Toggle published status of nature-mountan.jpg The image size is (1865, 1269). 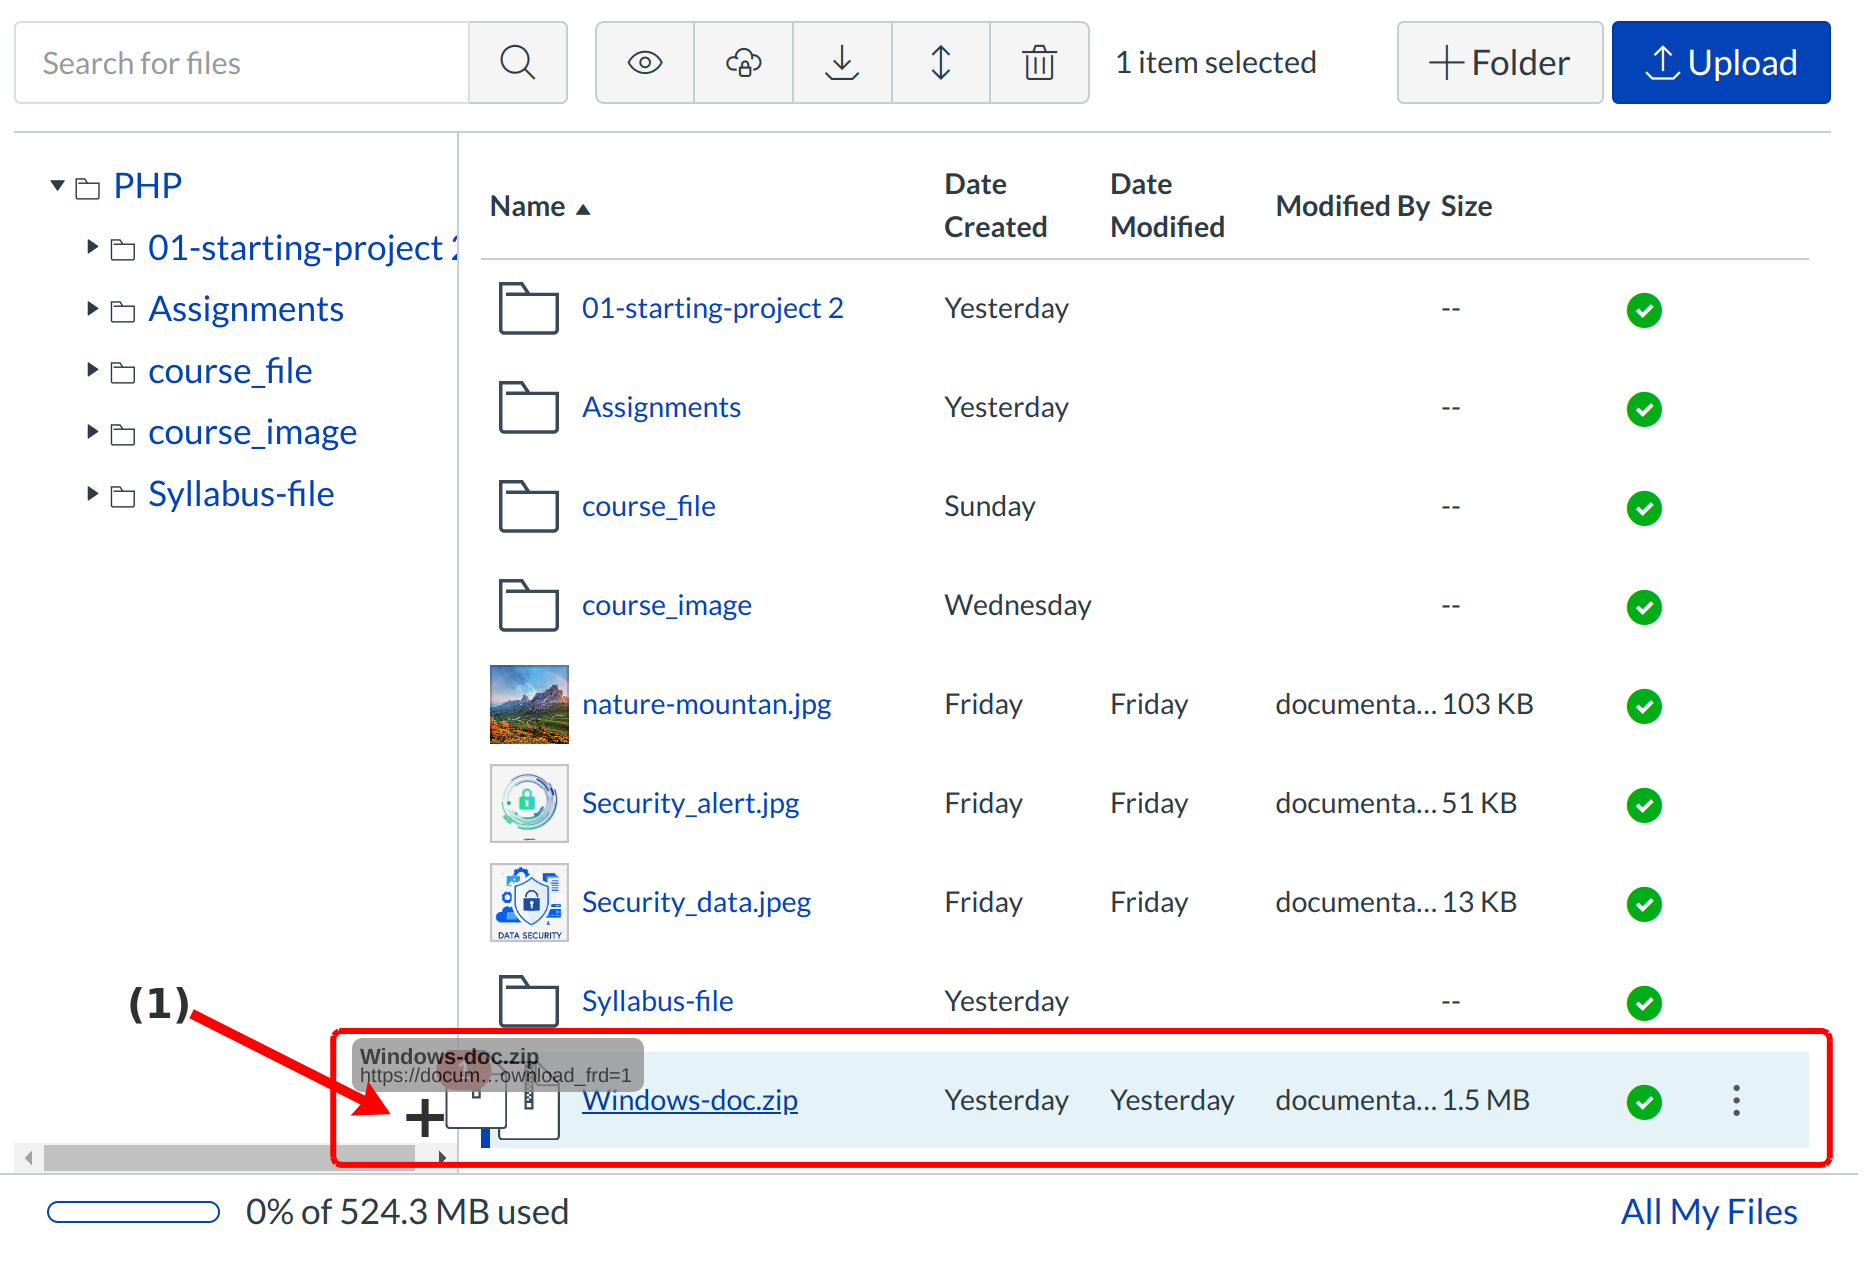pyautogui.click(x=1644, y=706)
